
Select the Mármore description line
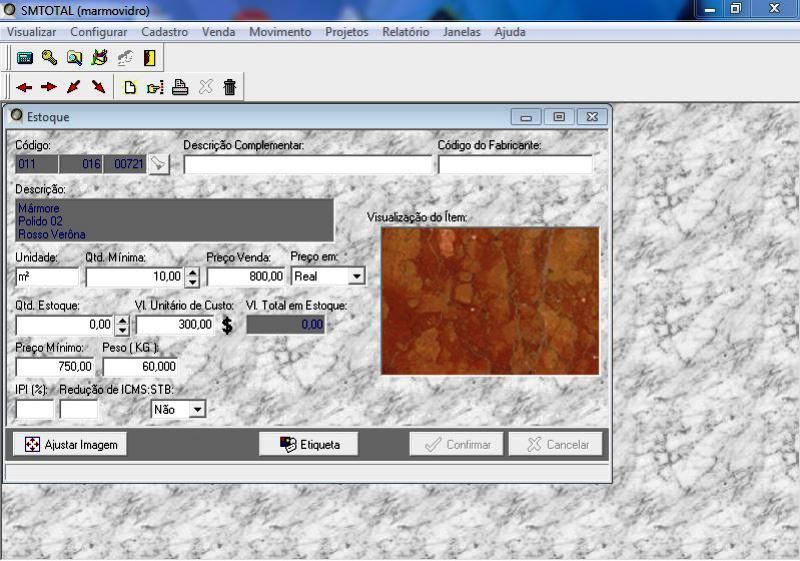(x=39, y=208)
